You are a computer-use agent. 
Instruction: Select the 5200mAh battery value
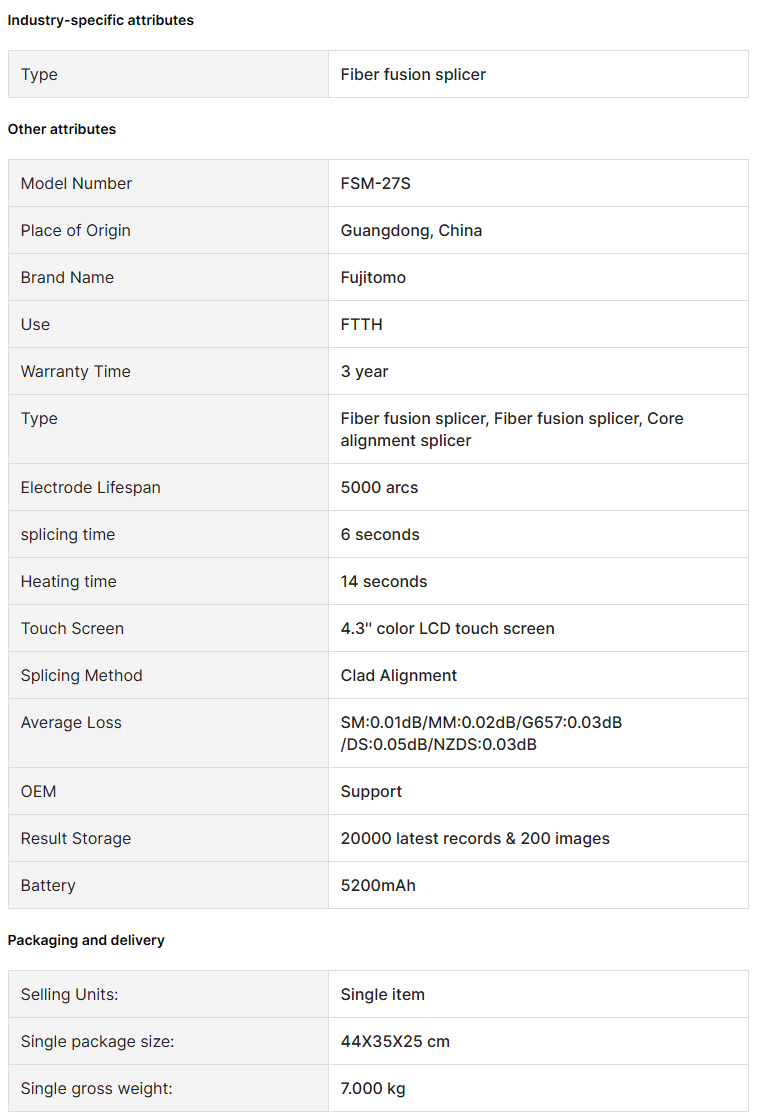click(378, 886)
